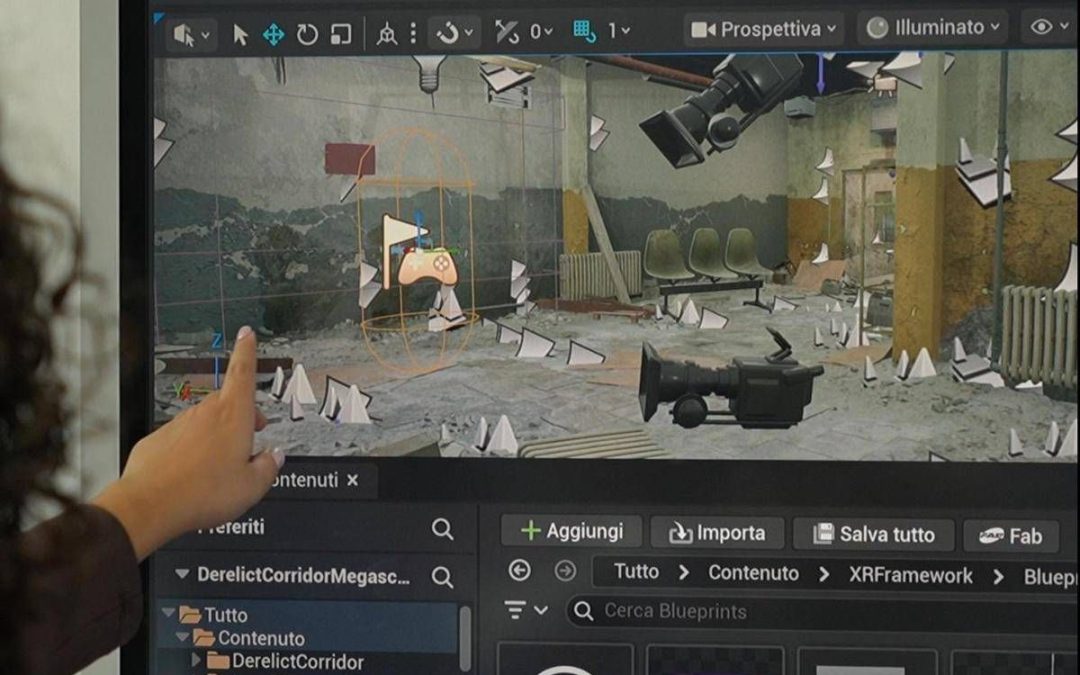Select the ceiling-mounted camera actor
The width and height of the screenshot is (1080, 675).
[x=720, y=110]
